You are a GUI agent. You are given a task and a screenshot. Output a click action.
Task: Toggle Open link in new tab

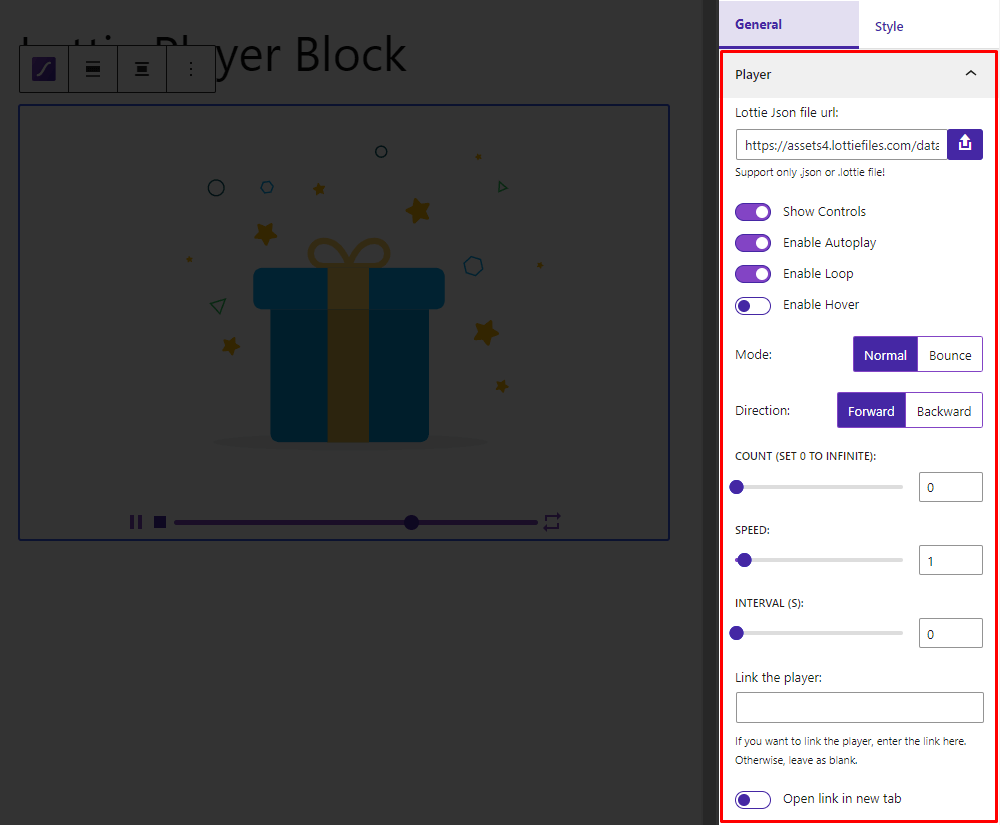pyautogui.click(x=753, y=799)
